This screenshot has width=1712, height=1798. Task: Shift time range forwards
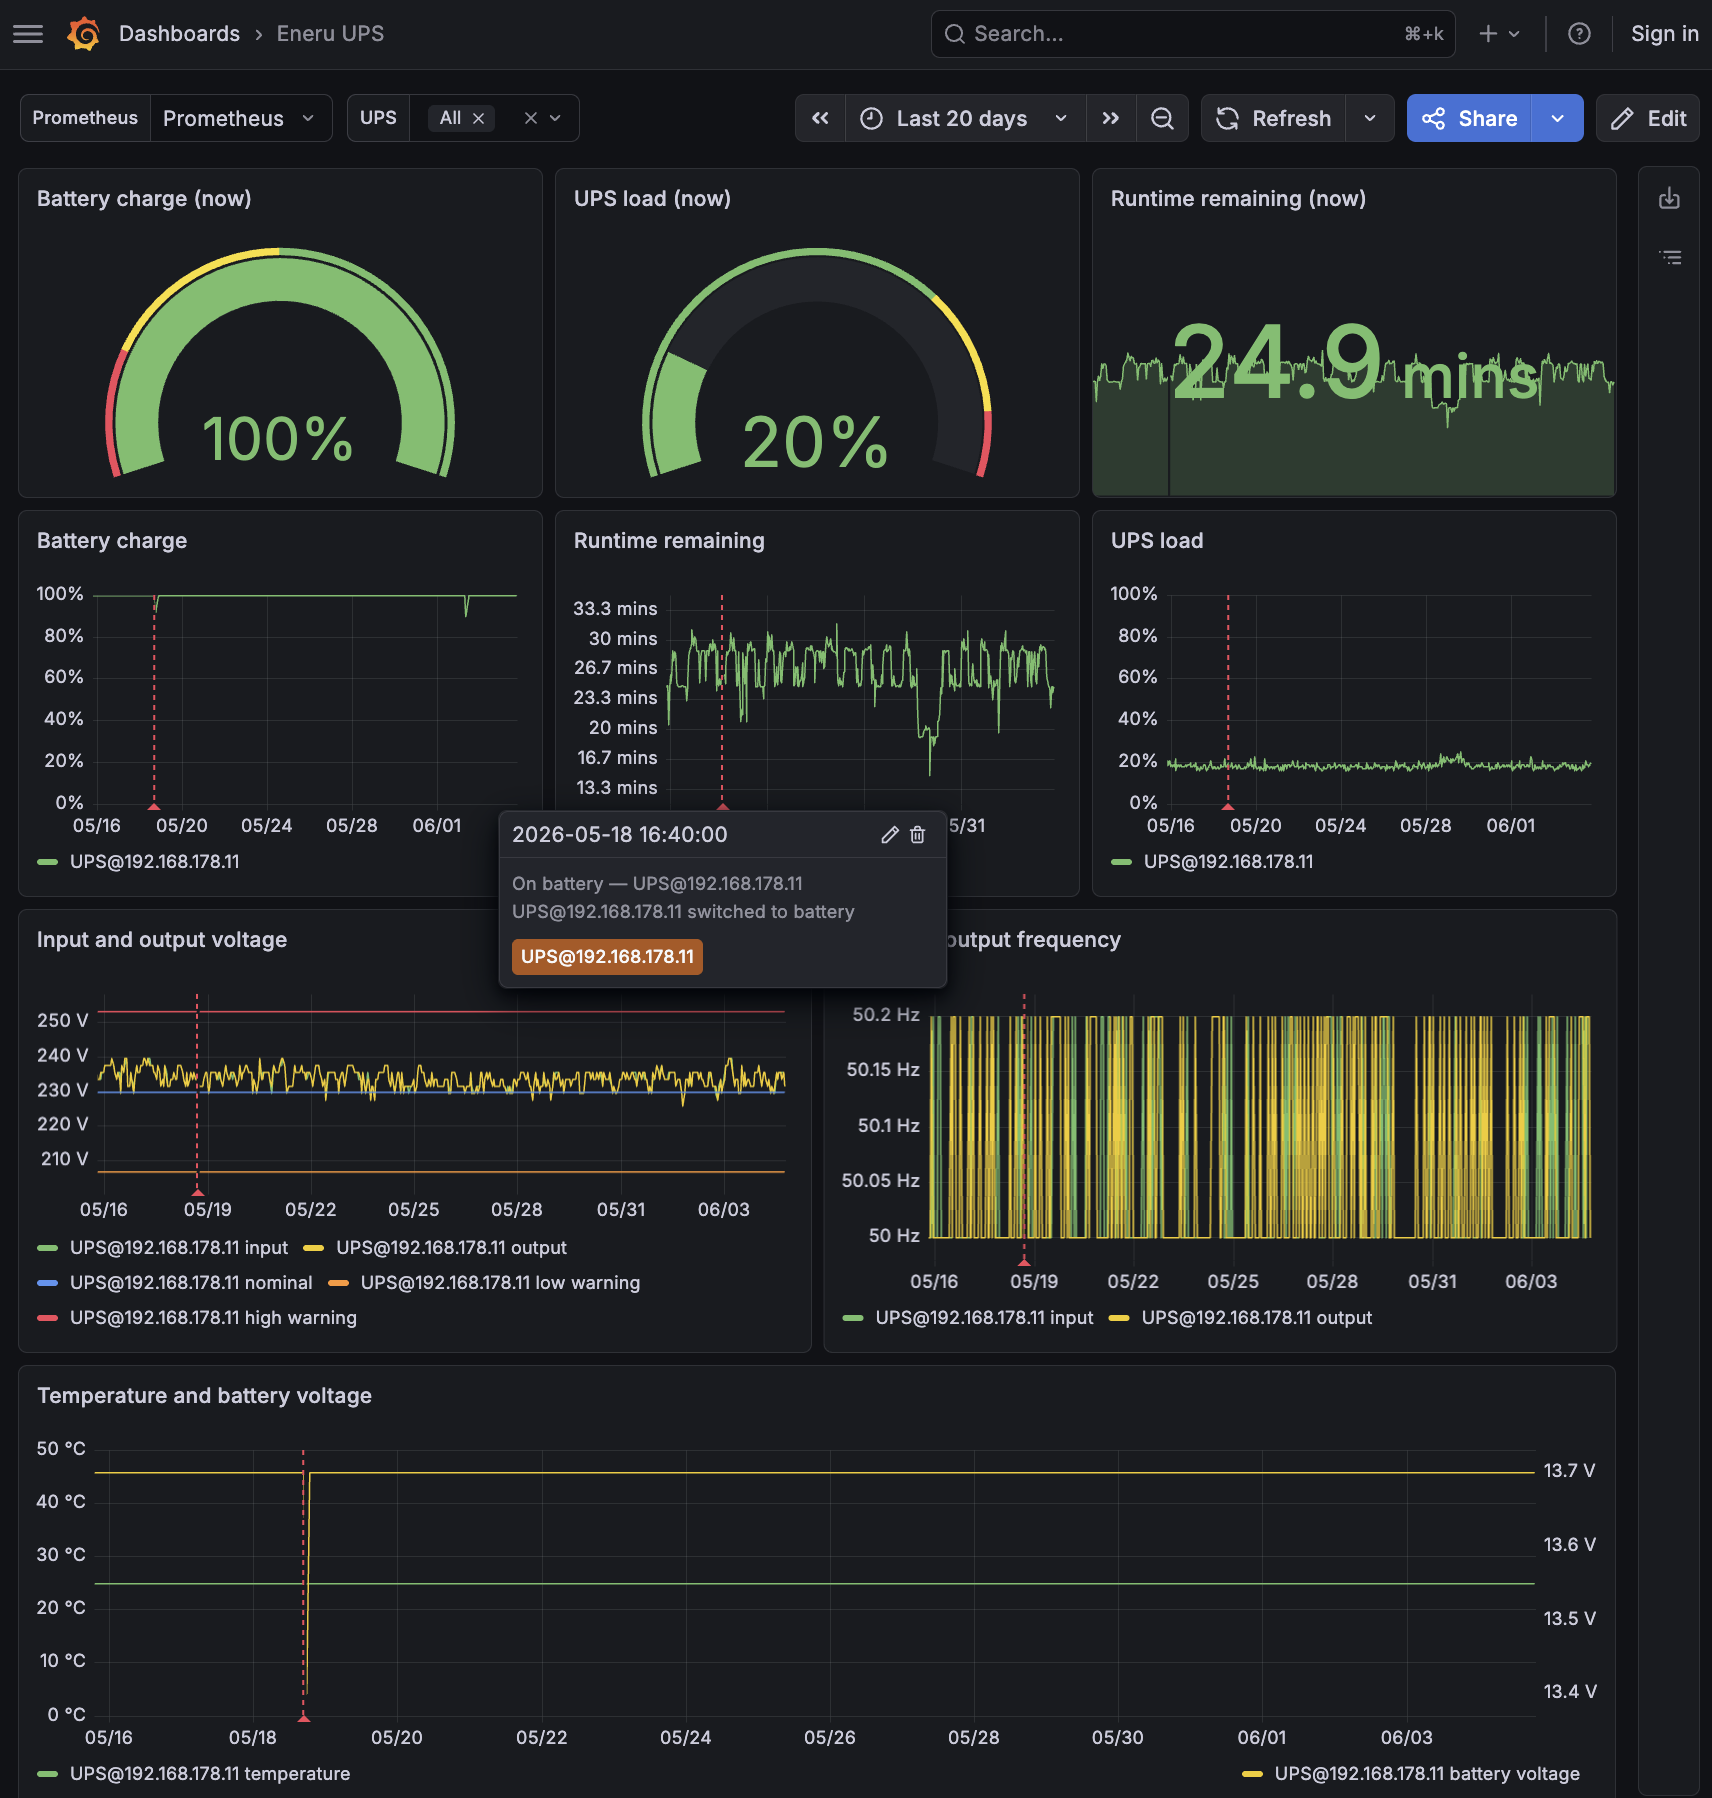point(1111,118)
